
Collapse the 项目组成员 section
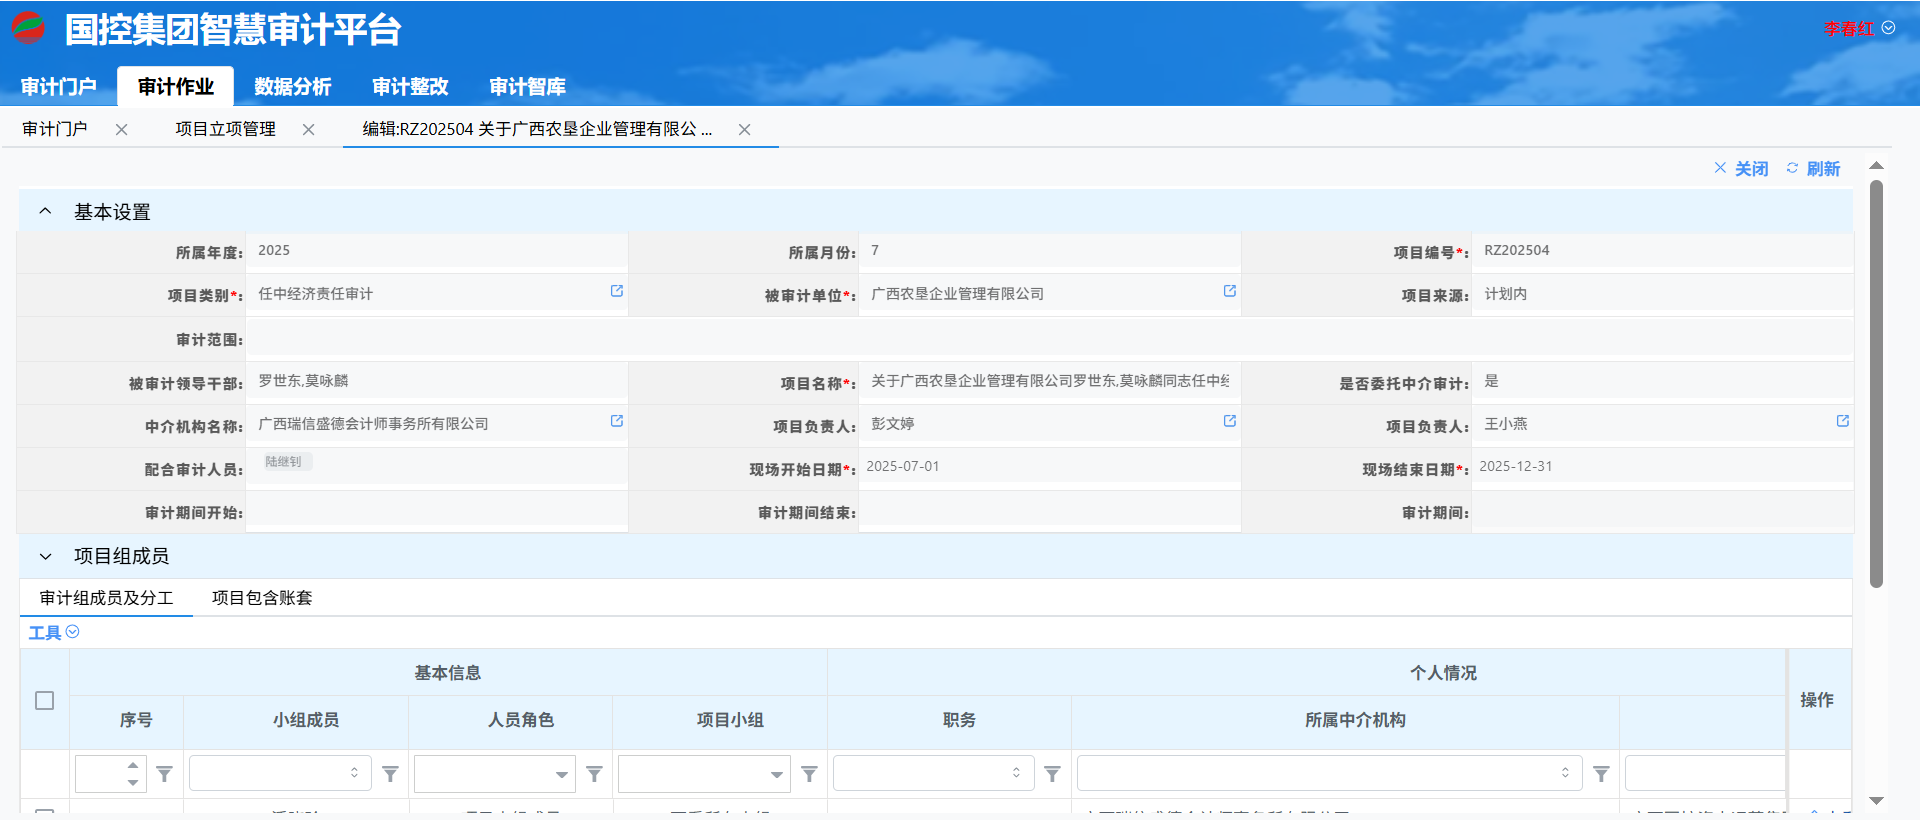(45, 556)
